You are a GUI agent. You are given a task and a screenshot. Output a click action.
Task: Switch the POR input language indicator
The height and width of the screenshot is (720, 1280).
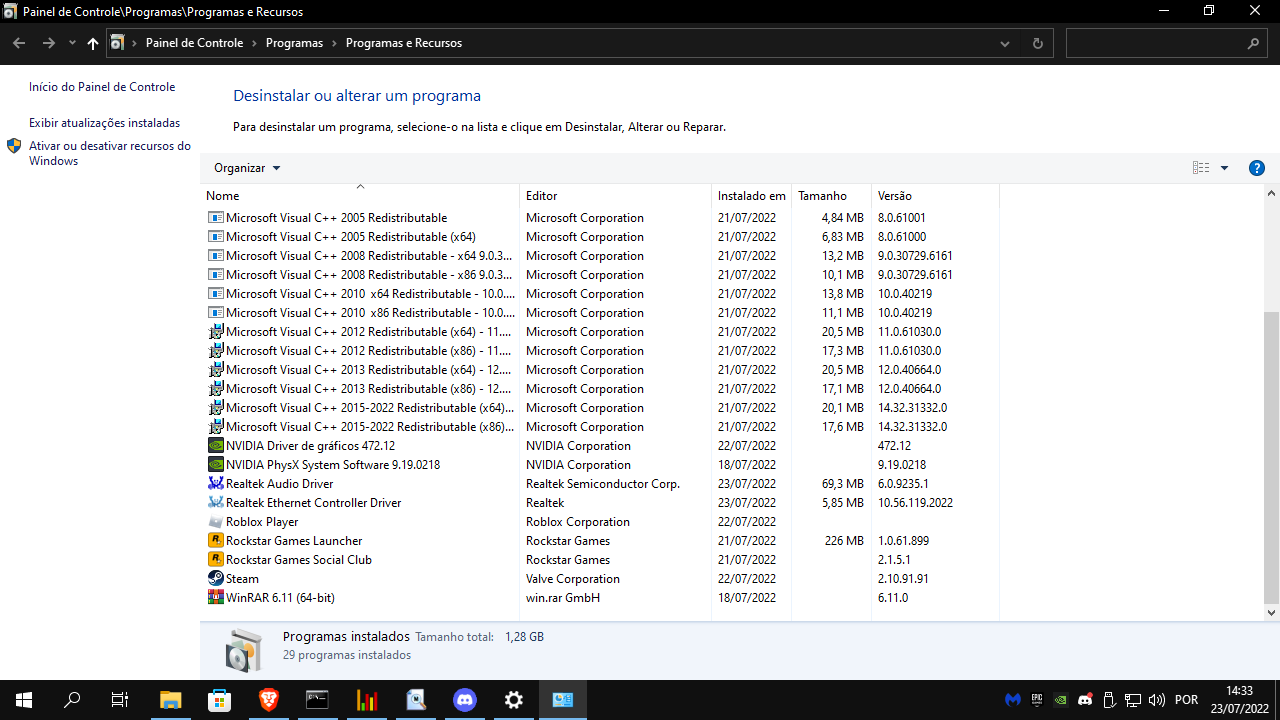[1186, 700]
